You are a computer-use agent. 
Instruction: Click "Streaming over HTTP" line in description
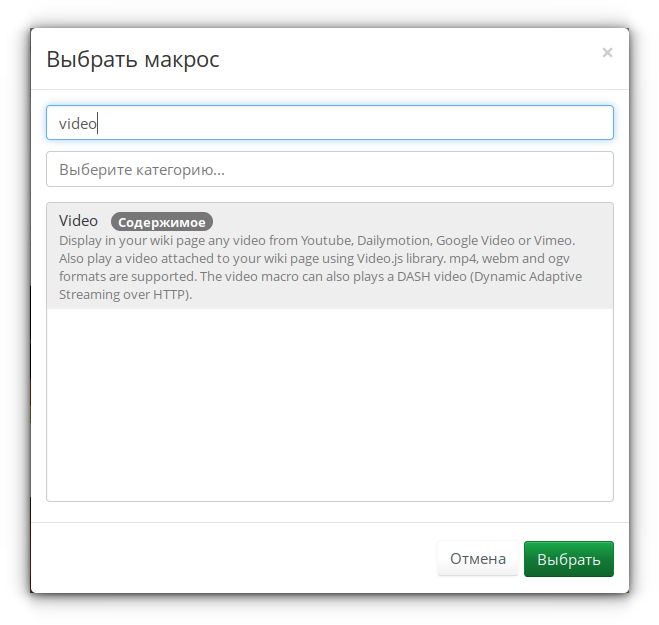click(125, 295)
